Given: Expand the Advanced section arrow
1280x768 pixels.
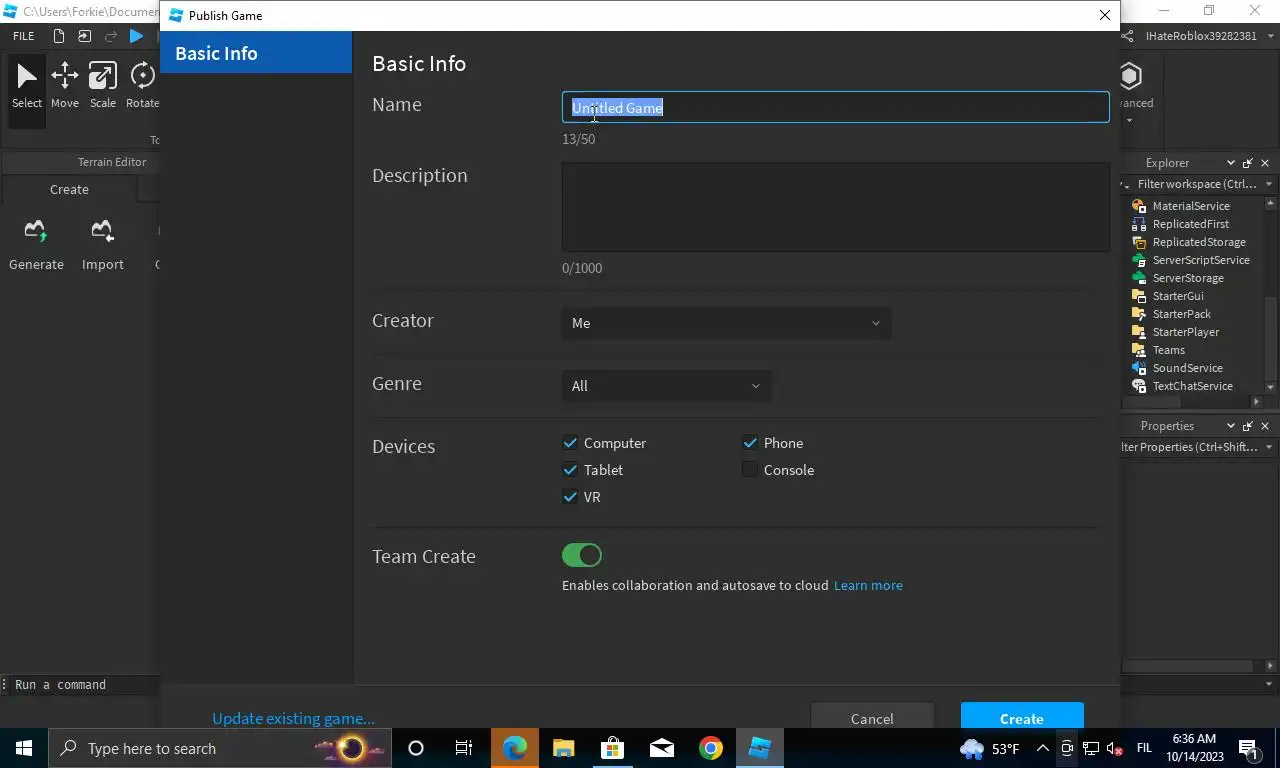Looking at the screenshot, I should 1129,121.
